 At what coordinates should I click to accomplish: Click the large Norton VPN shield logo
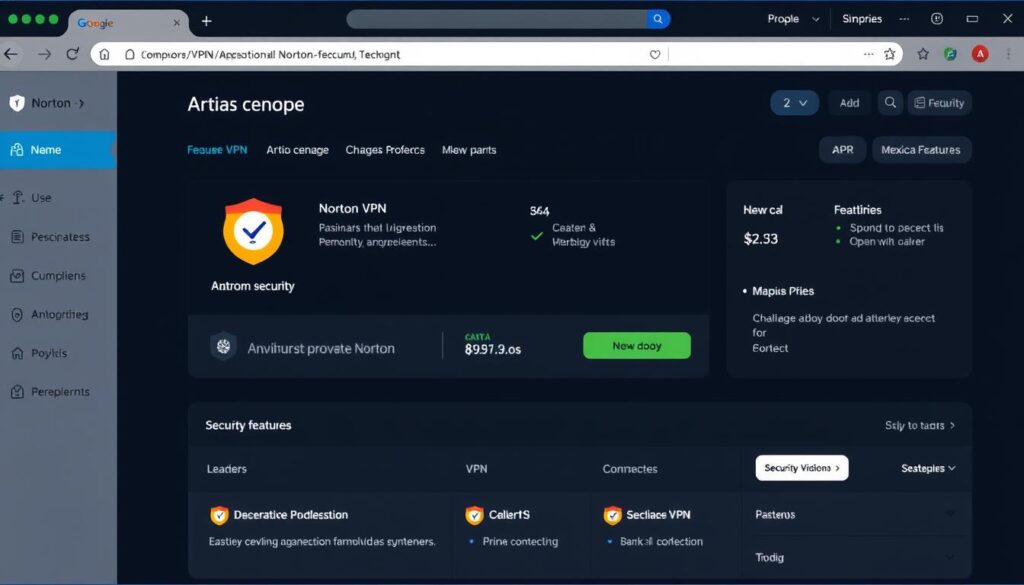tap(253, 231)
